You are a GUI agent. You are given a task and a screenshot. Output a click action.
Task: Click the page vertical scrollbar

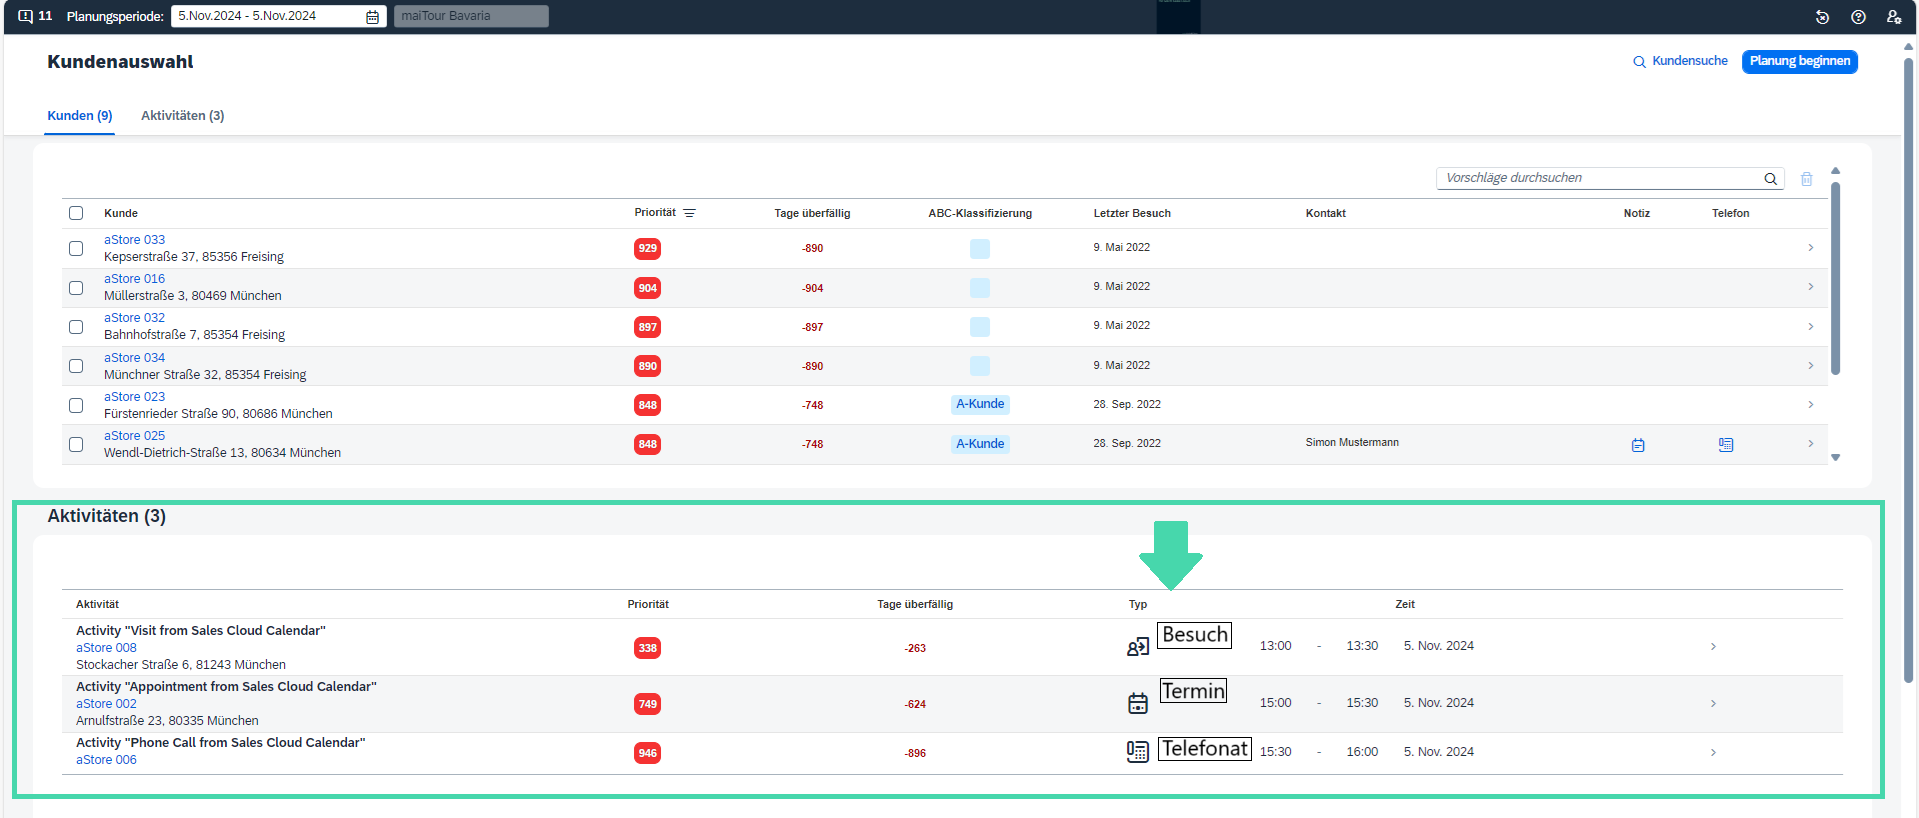tap(1909, 370)
